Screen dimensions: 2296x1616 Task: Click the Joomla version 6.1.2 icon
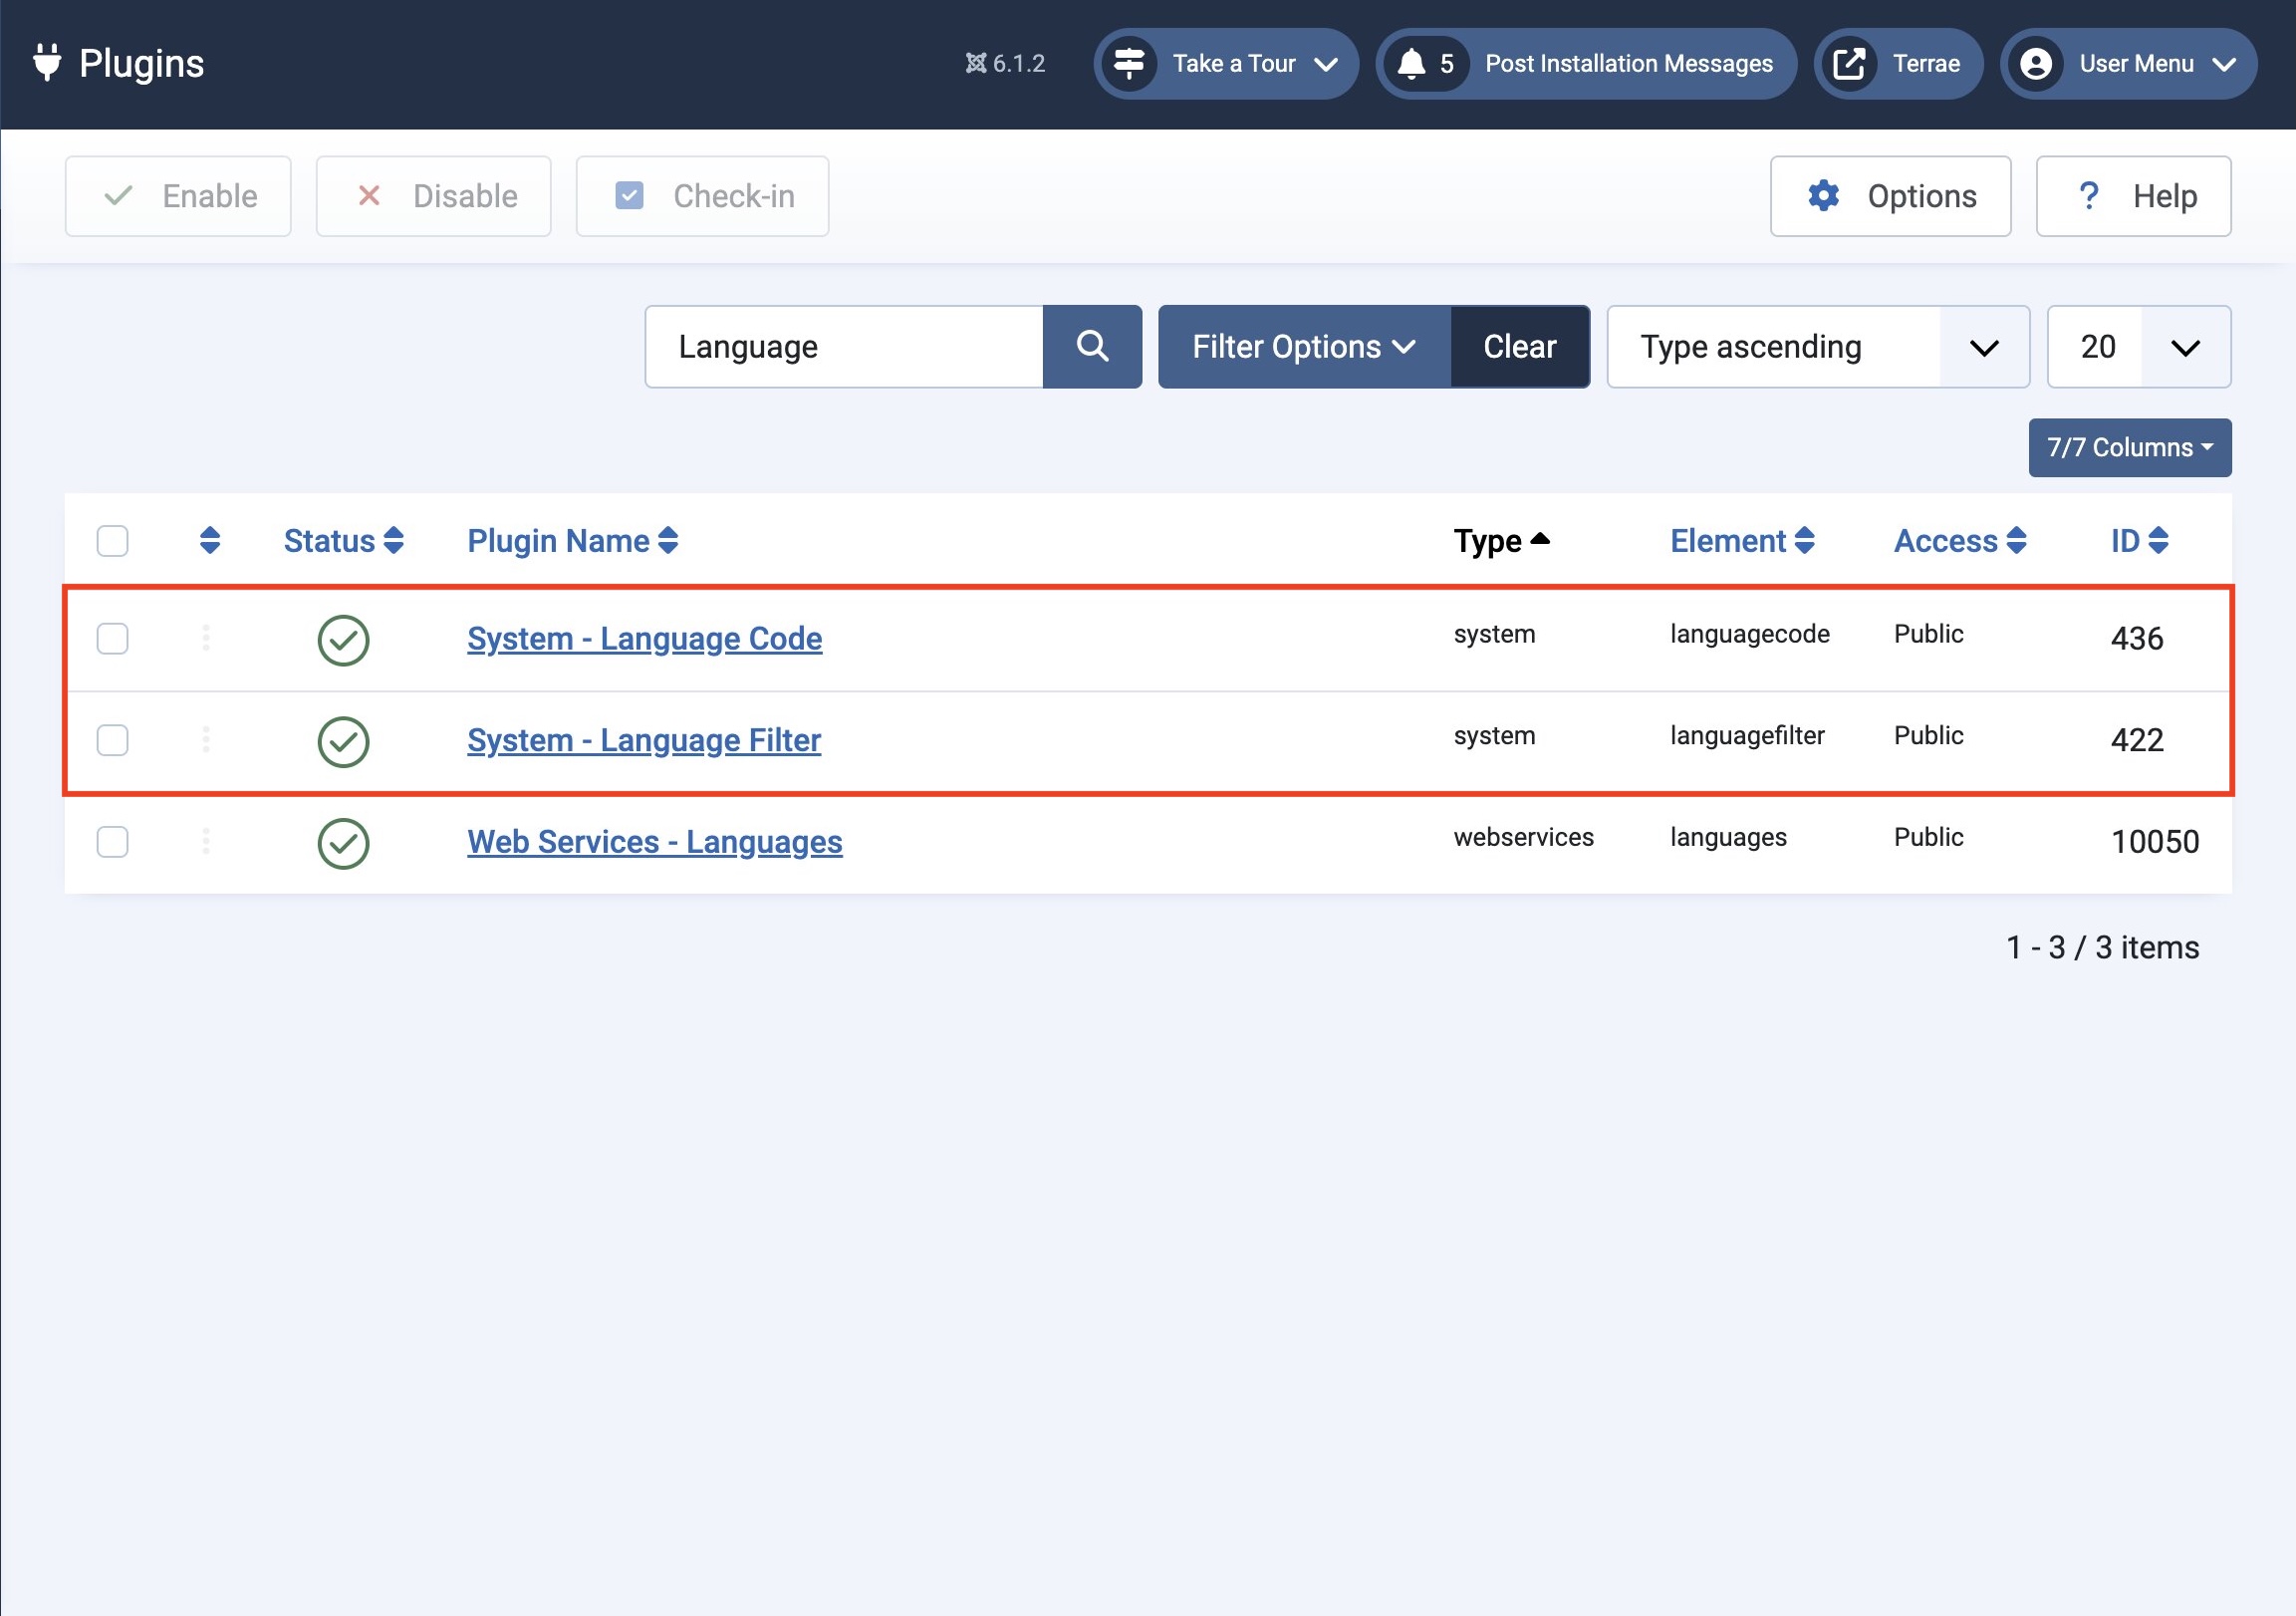point(975,63)
